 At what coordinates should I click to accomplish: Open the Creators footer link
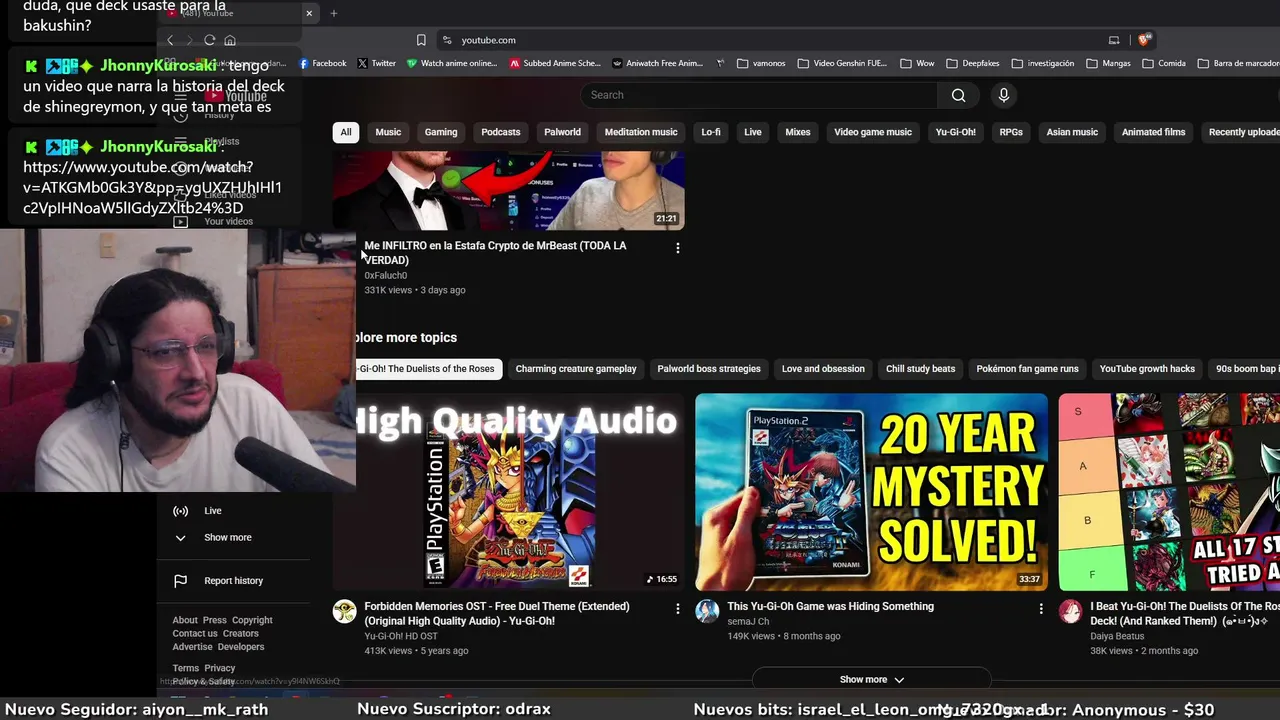(x=240, y=634)
